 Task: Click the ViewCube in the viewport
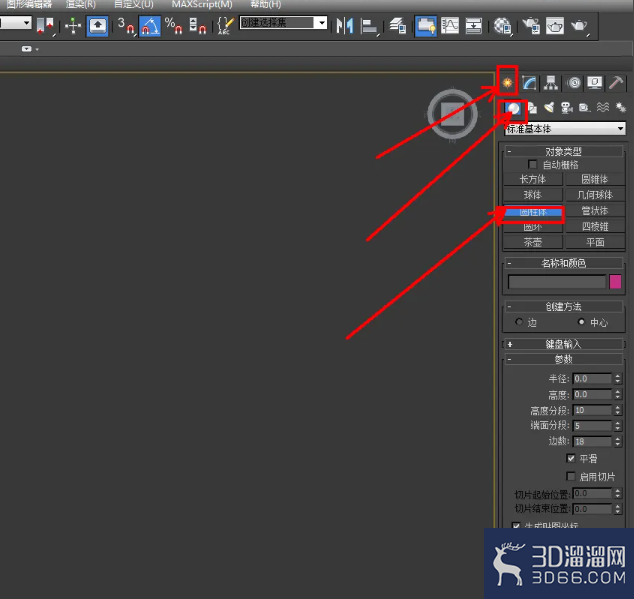[452, 115]
